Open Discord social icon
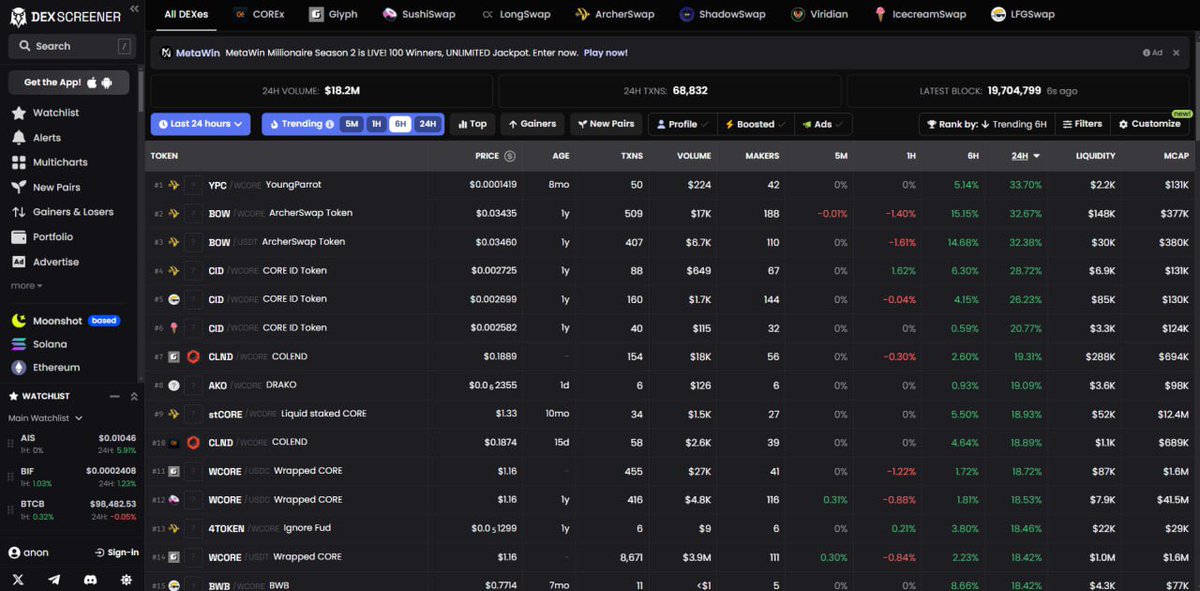This screenshot has height=591, width=1200. click(90, 579)
